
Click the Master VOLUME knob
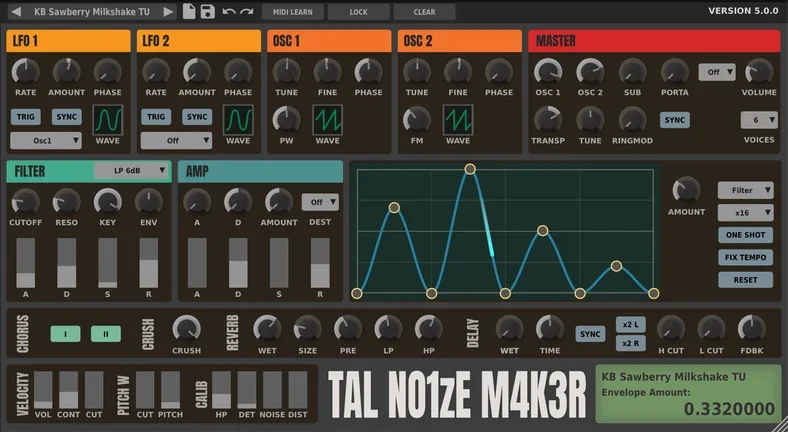coord(759,71)
